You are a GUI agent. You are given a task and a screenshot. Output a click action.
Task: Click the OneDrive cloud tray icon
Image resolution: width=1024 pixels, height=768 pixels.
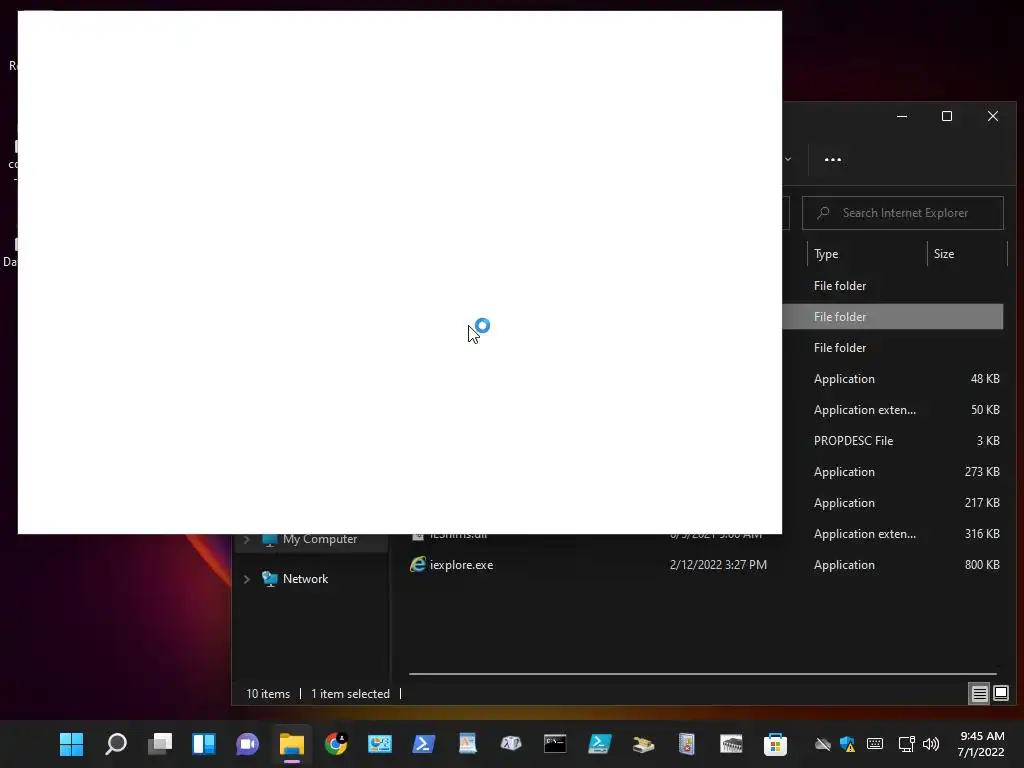(x=823, y=743)
